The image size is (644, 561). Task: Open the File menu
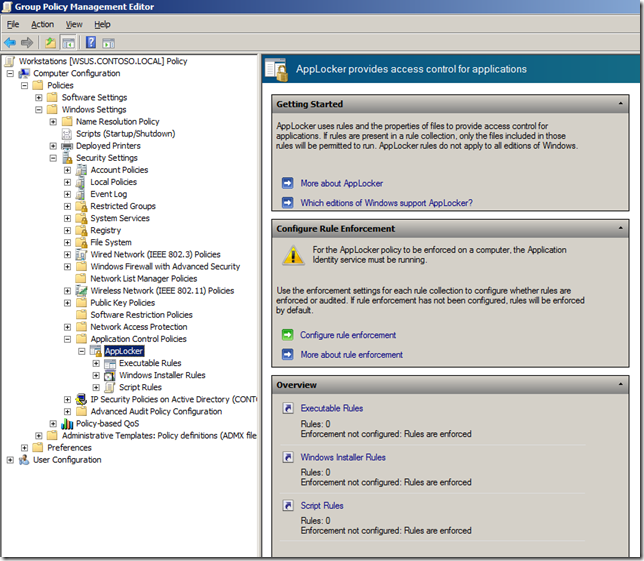[x=13, y=24]
